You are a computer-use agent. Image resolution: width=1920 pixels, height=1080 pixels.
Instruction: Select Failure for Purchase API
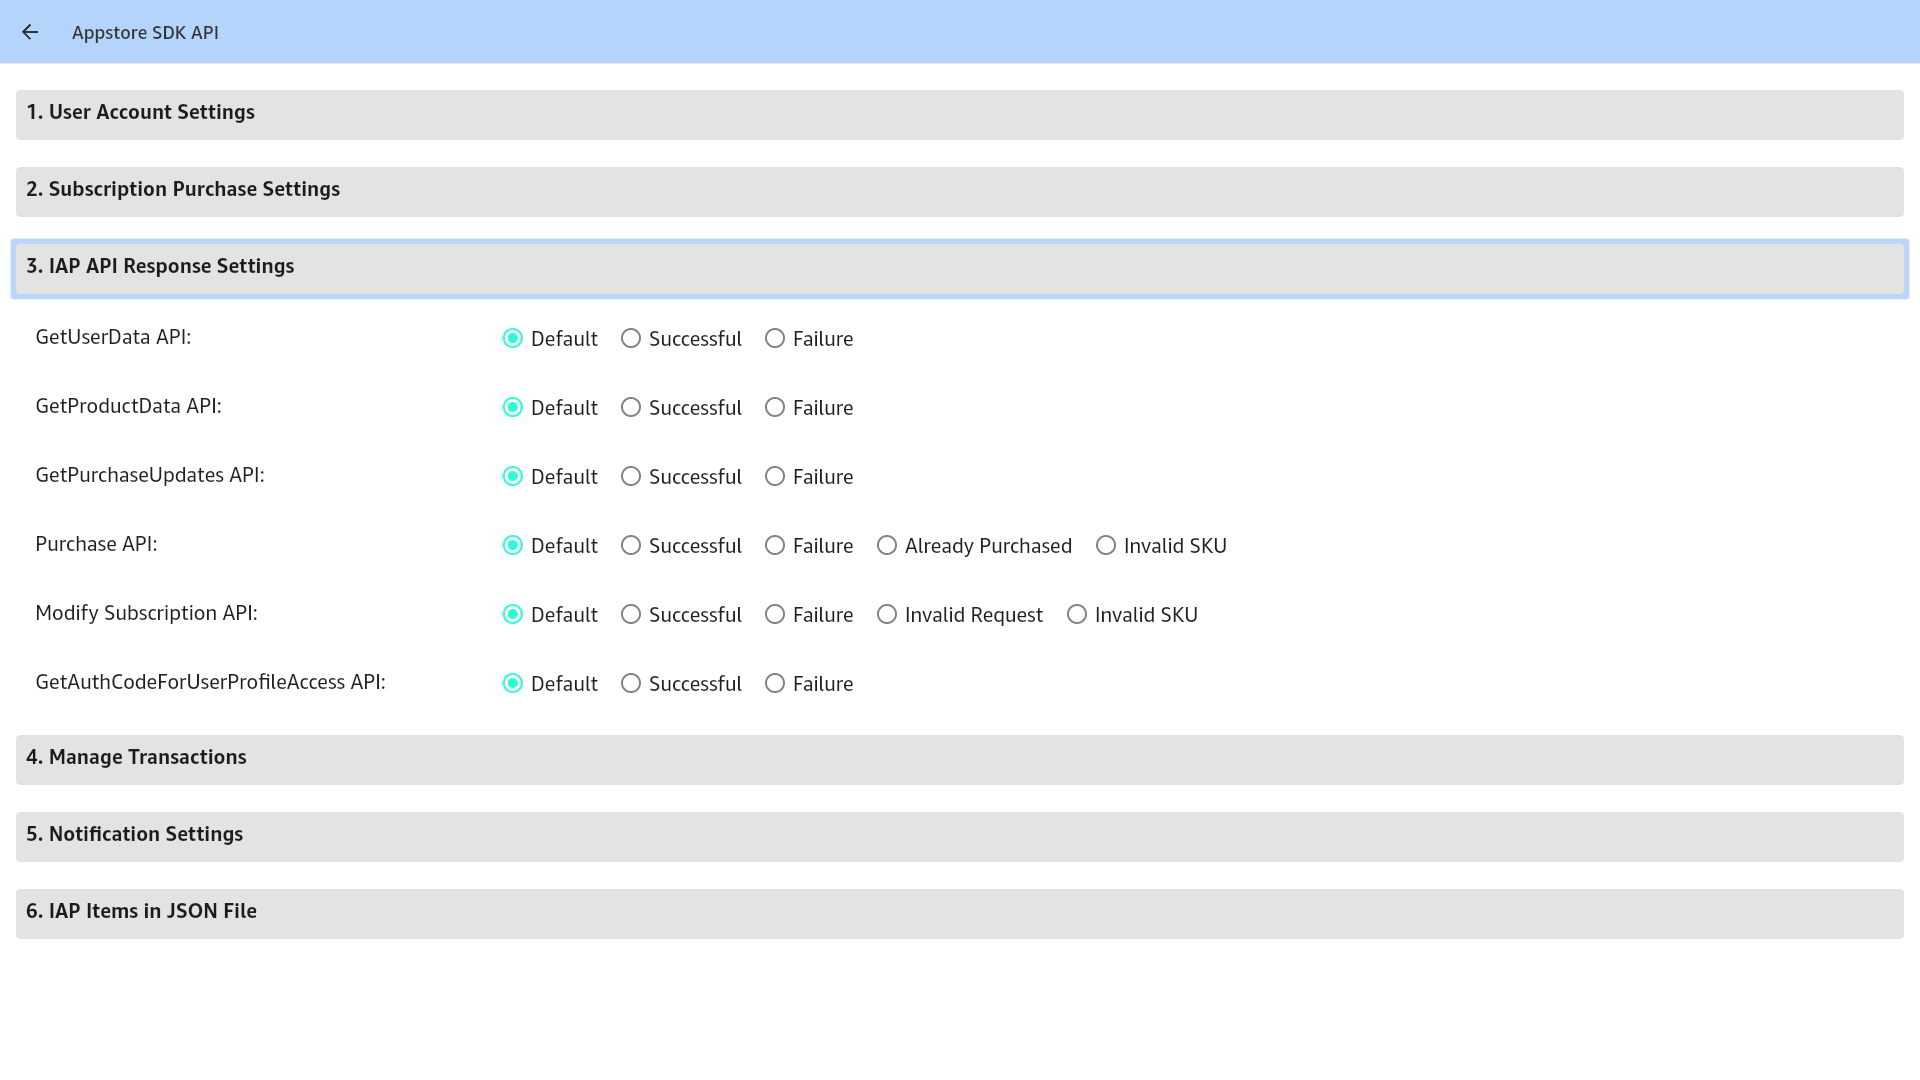pyautogui.click(x=774, y=546)
